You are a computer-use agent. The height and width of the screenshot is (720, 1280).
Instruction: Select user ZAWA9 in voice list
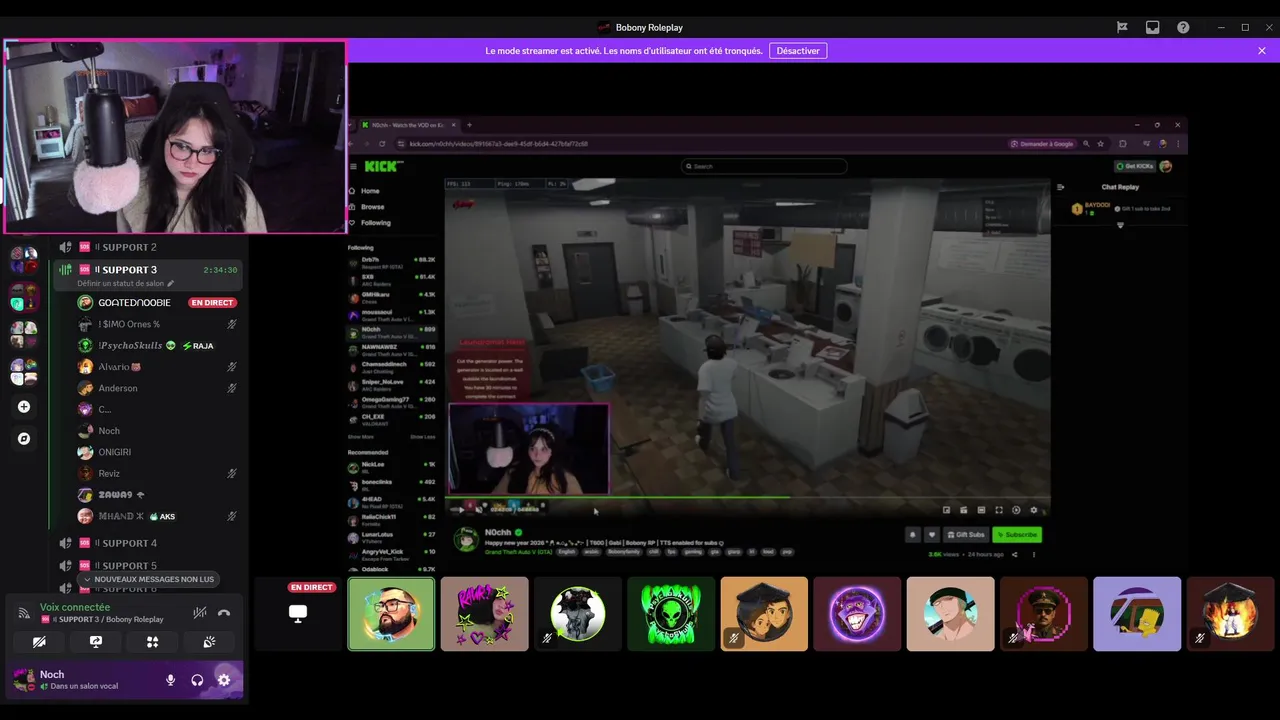click(x=158, y=495)
